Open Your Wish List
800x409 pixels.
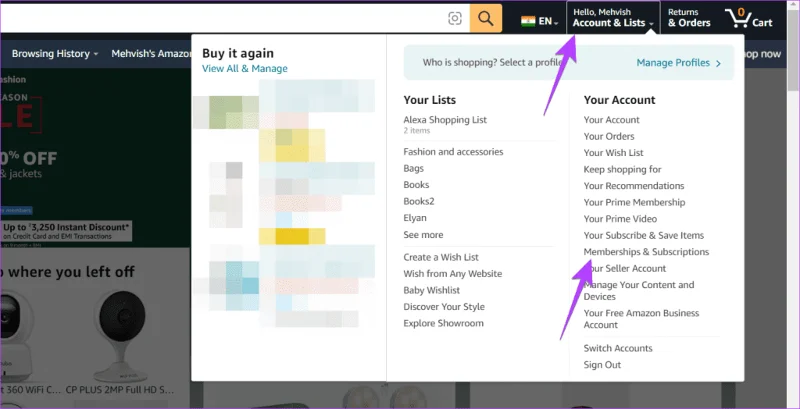[x=613, y=152]
